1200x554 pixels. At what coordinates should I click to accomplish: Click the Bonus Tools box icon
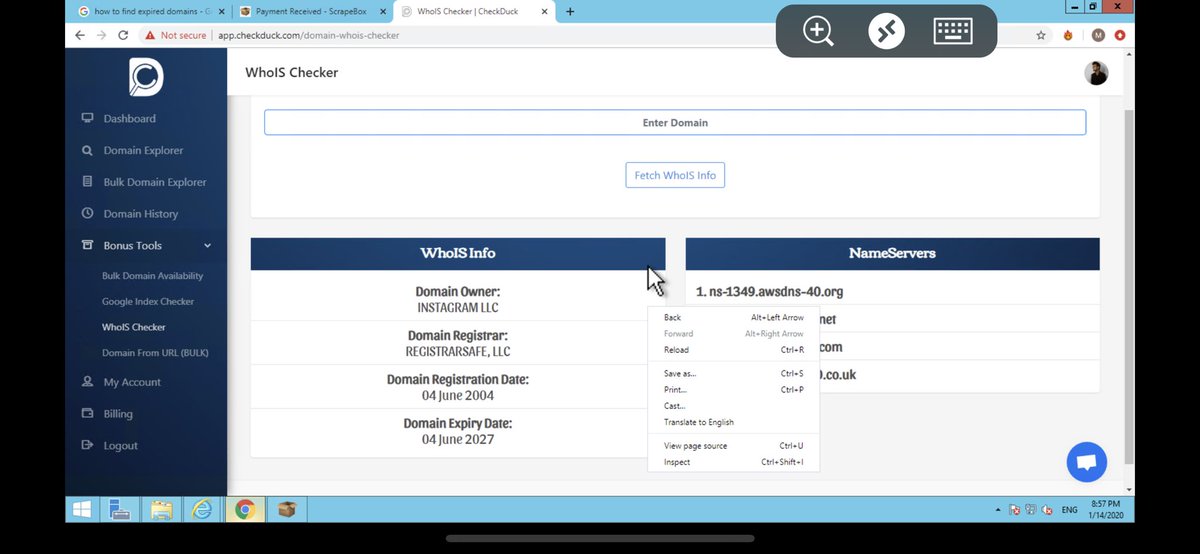click(87, 245)
